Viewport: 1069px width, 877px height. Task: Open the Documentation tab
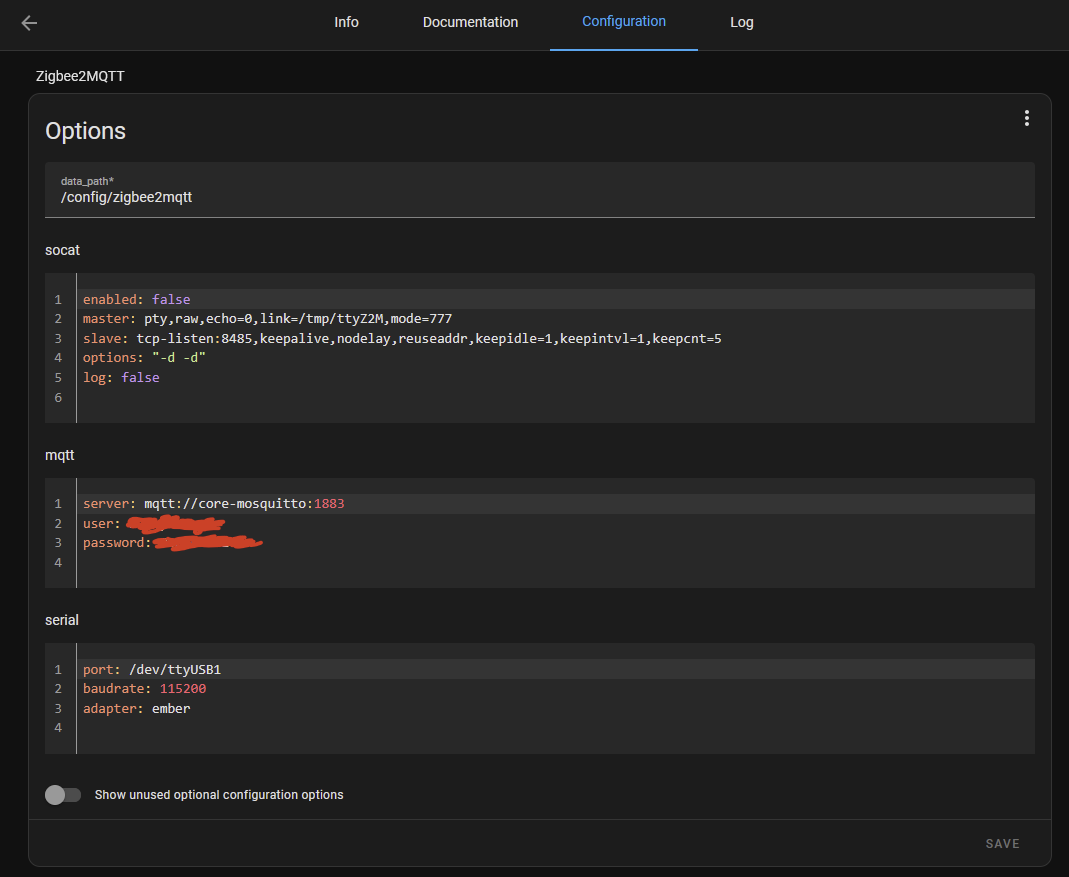(x=470, y=23)
